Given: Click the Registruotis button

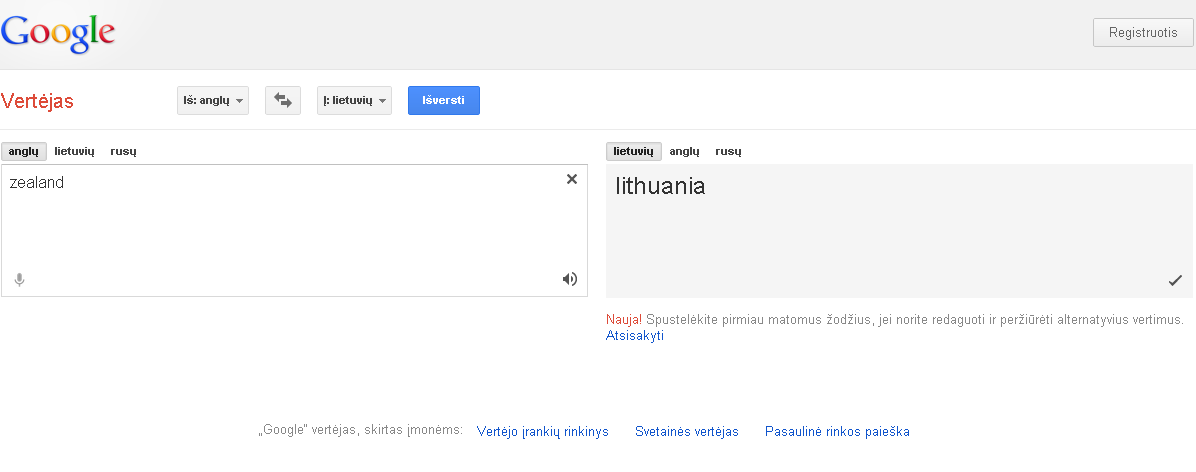Looking at the screenshot, I should pyautogui.click(x=1143, y=33).
